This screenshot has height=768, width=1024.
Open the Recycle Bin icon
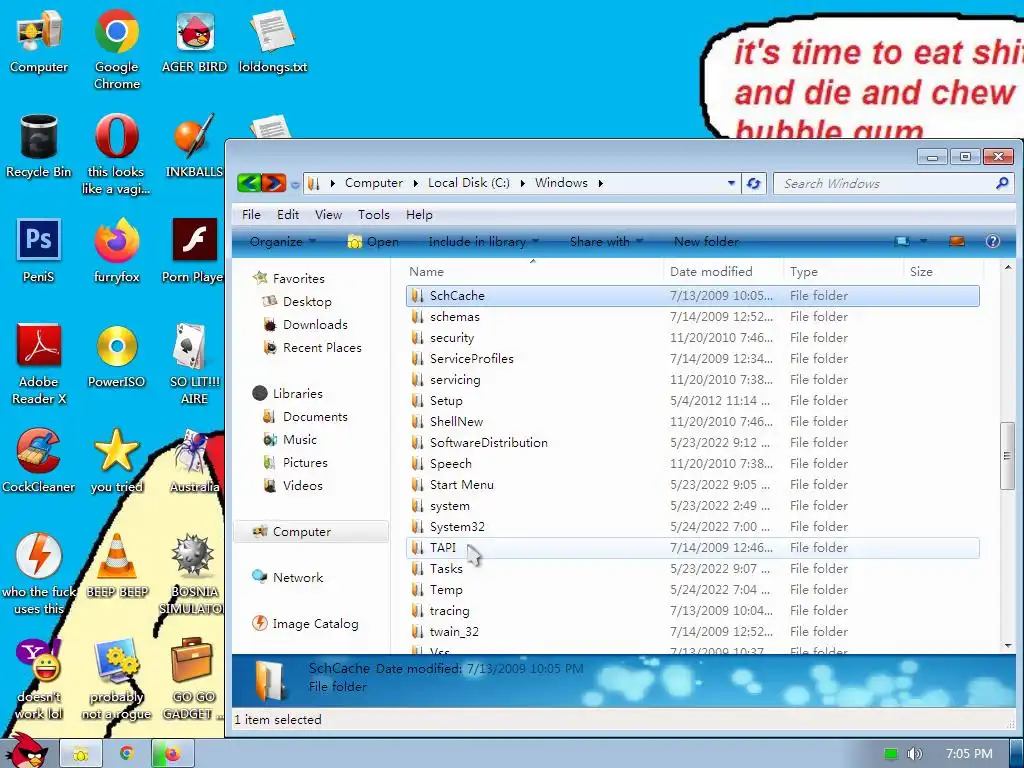39,146
